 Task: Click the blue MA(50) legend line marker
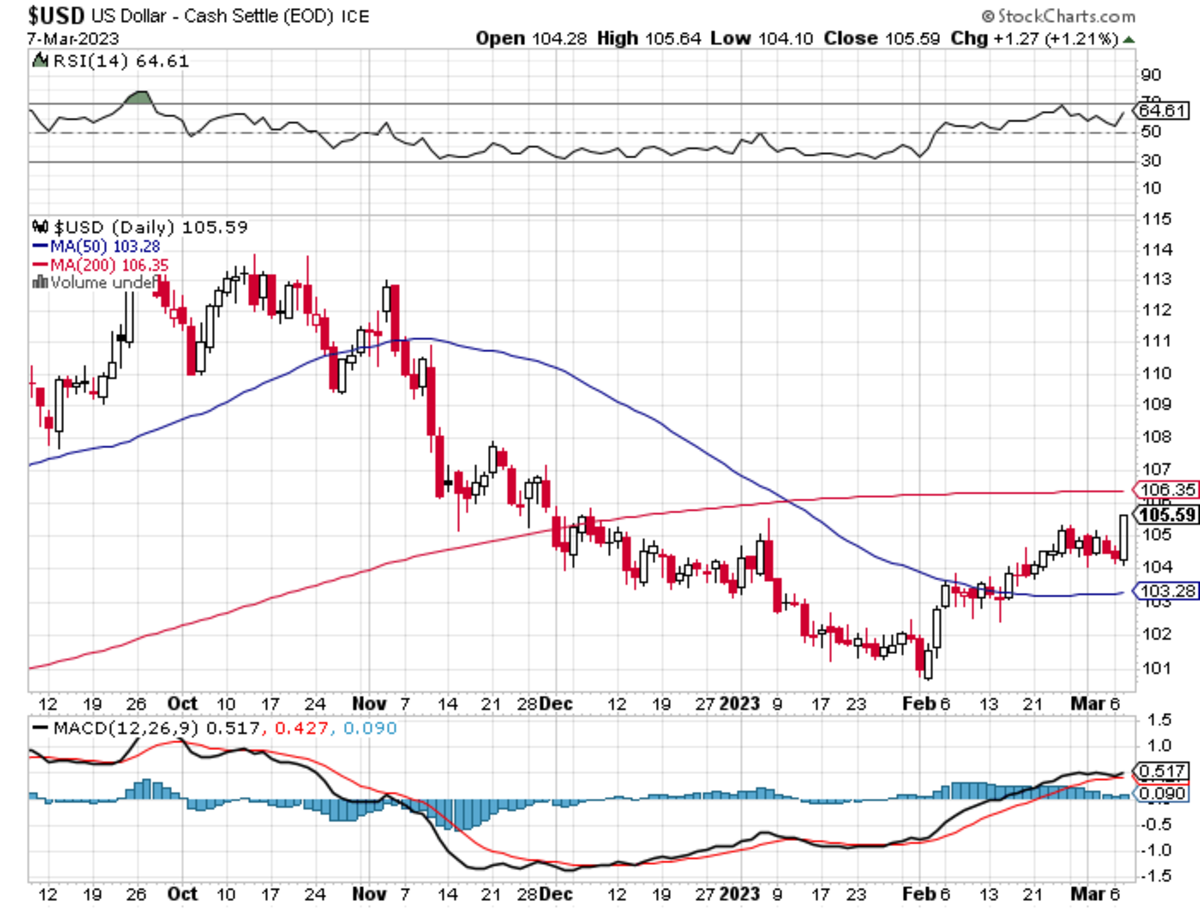click(x=40, y=245)
